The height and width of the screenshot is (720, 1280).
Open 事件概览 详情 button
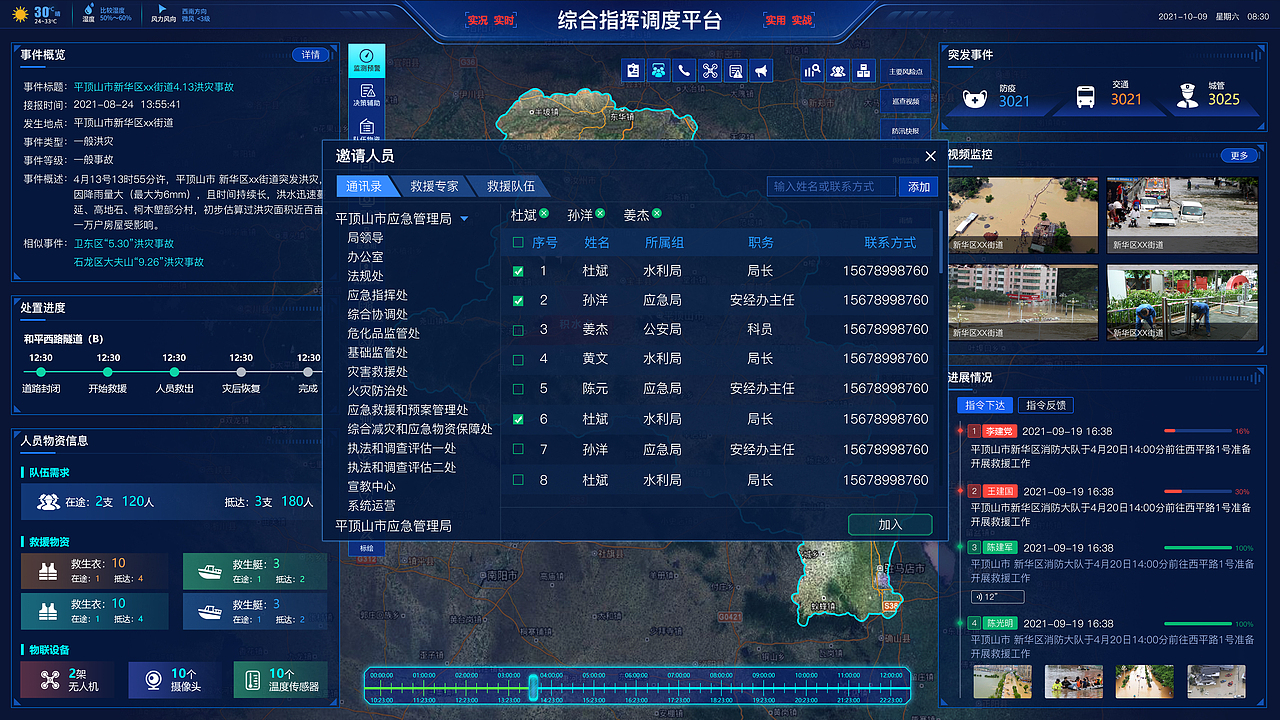(x=311, y=55)
